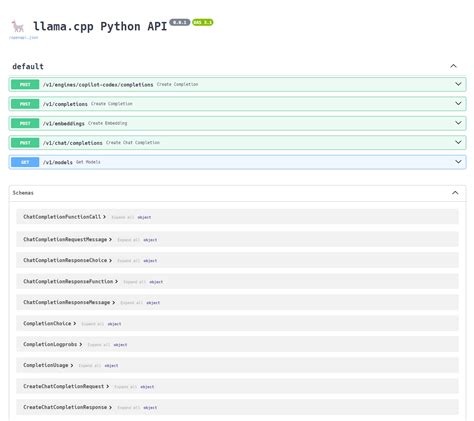
Task: Expand the /v1/embeddings endpoint arrow
Action: coord(458,123)
